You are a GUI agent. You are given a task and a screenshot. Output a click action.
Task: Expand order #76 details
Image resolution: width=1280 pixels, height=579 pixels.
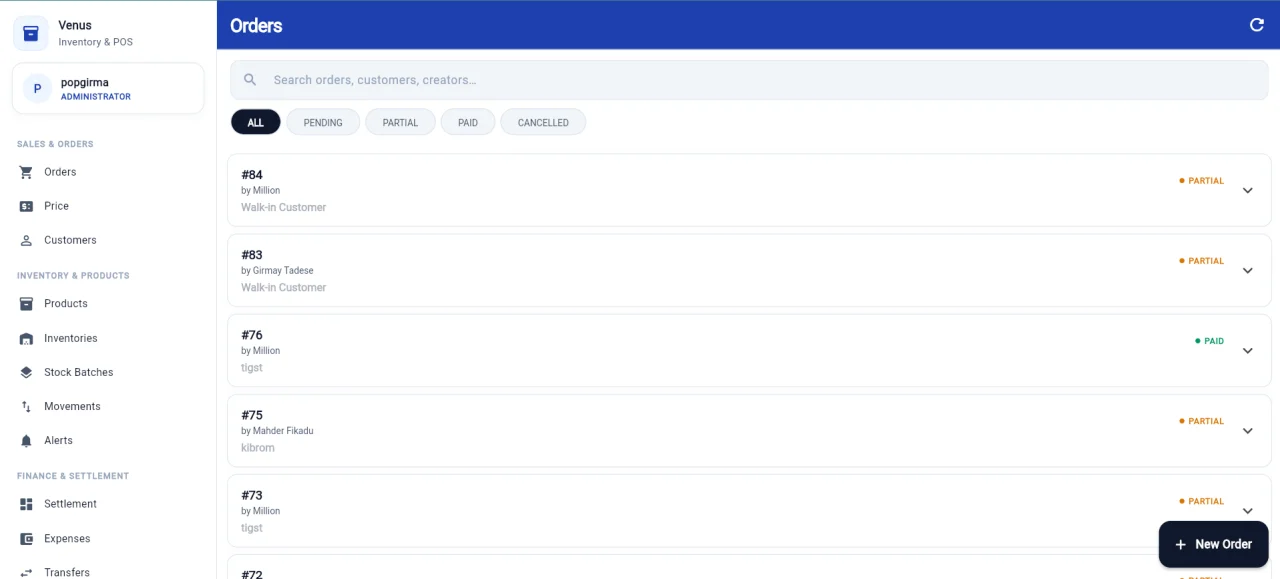[x=1247, y=350]
